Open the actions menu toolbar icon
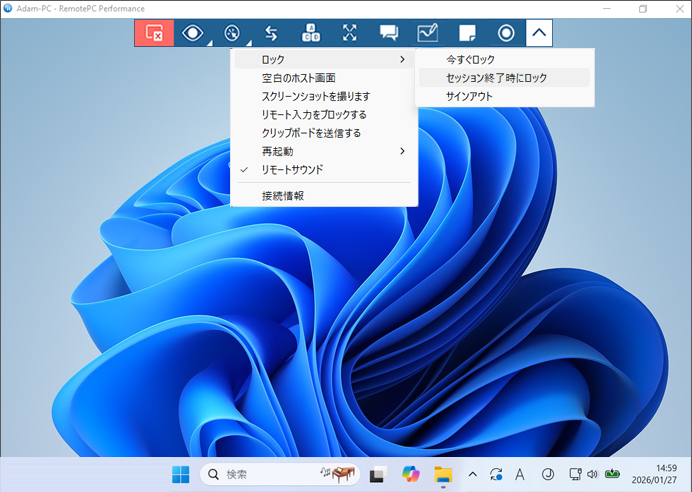 coord(232,33)
